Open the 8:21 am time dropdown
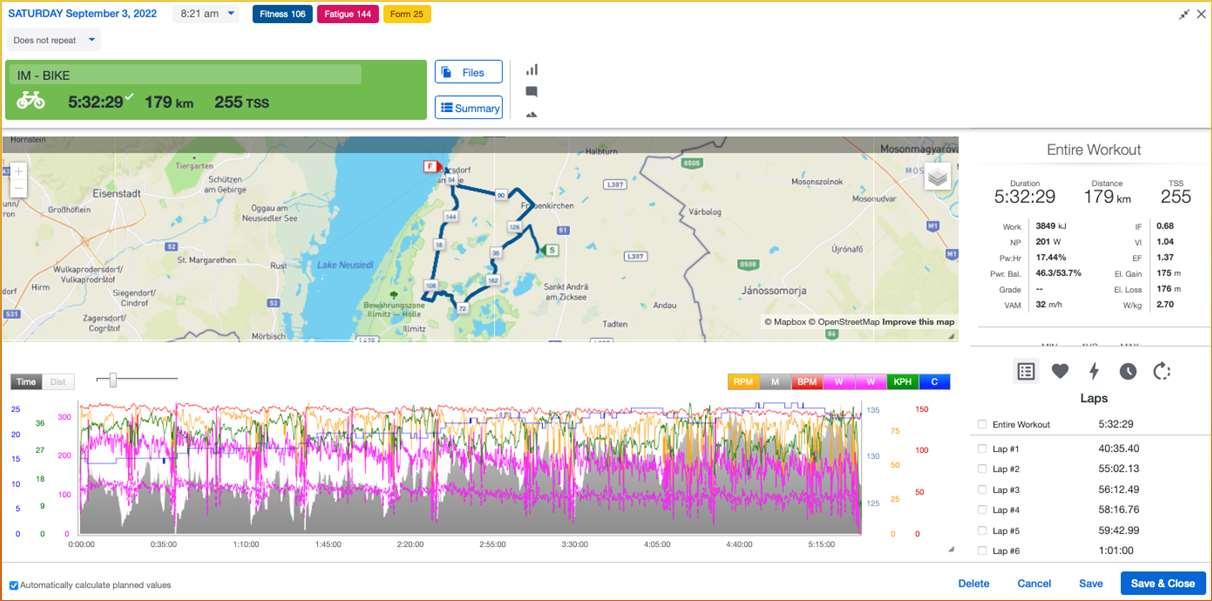This screenshot has height=601, width=1212. tap(205, 14)
